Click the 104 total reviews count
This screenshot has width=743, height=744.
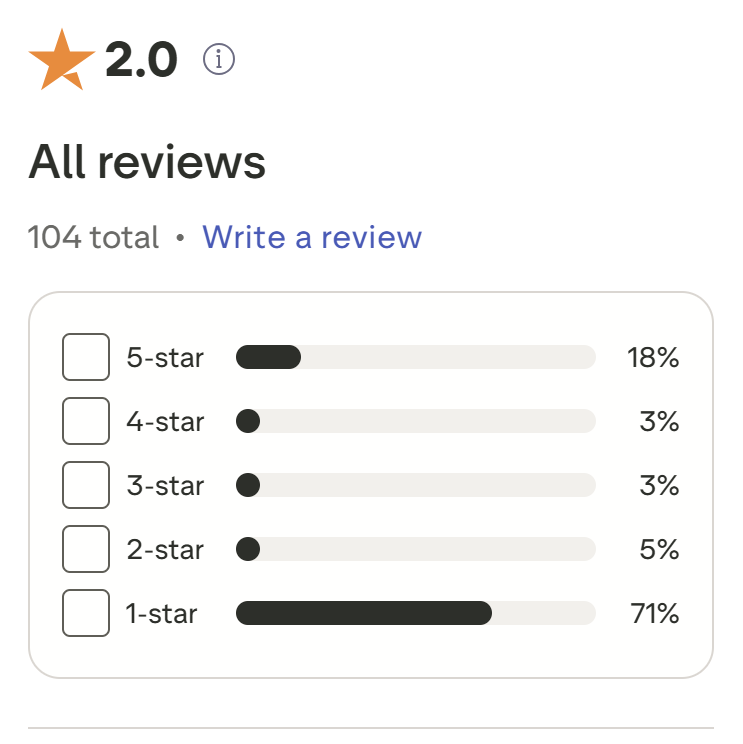tap(93, 237)
